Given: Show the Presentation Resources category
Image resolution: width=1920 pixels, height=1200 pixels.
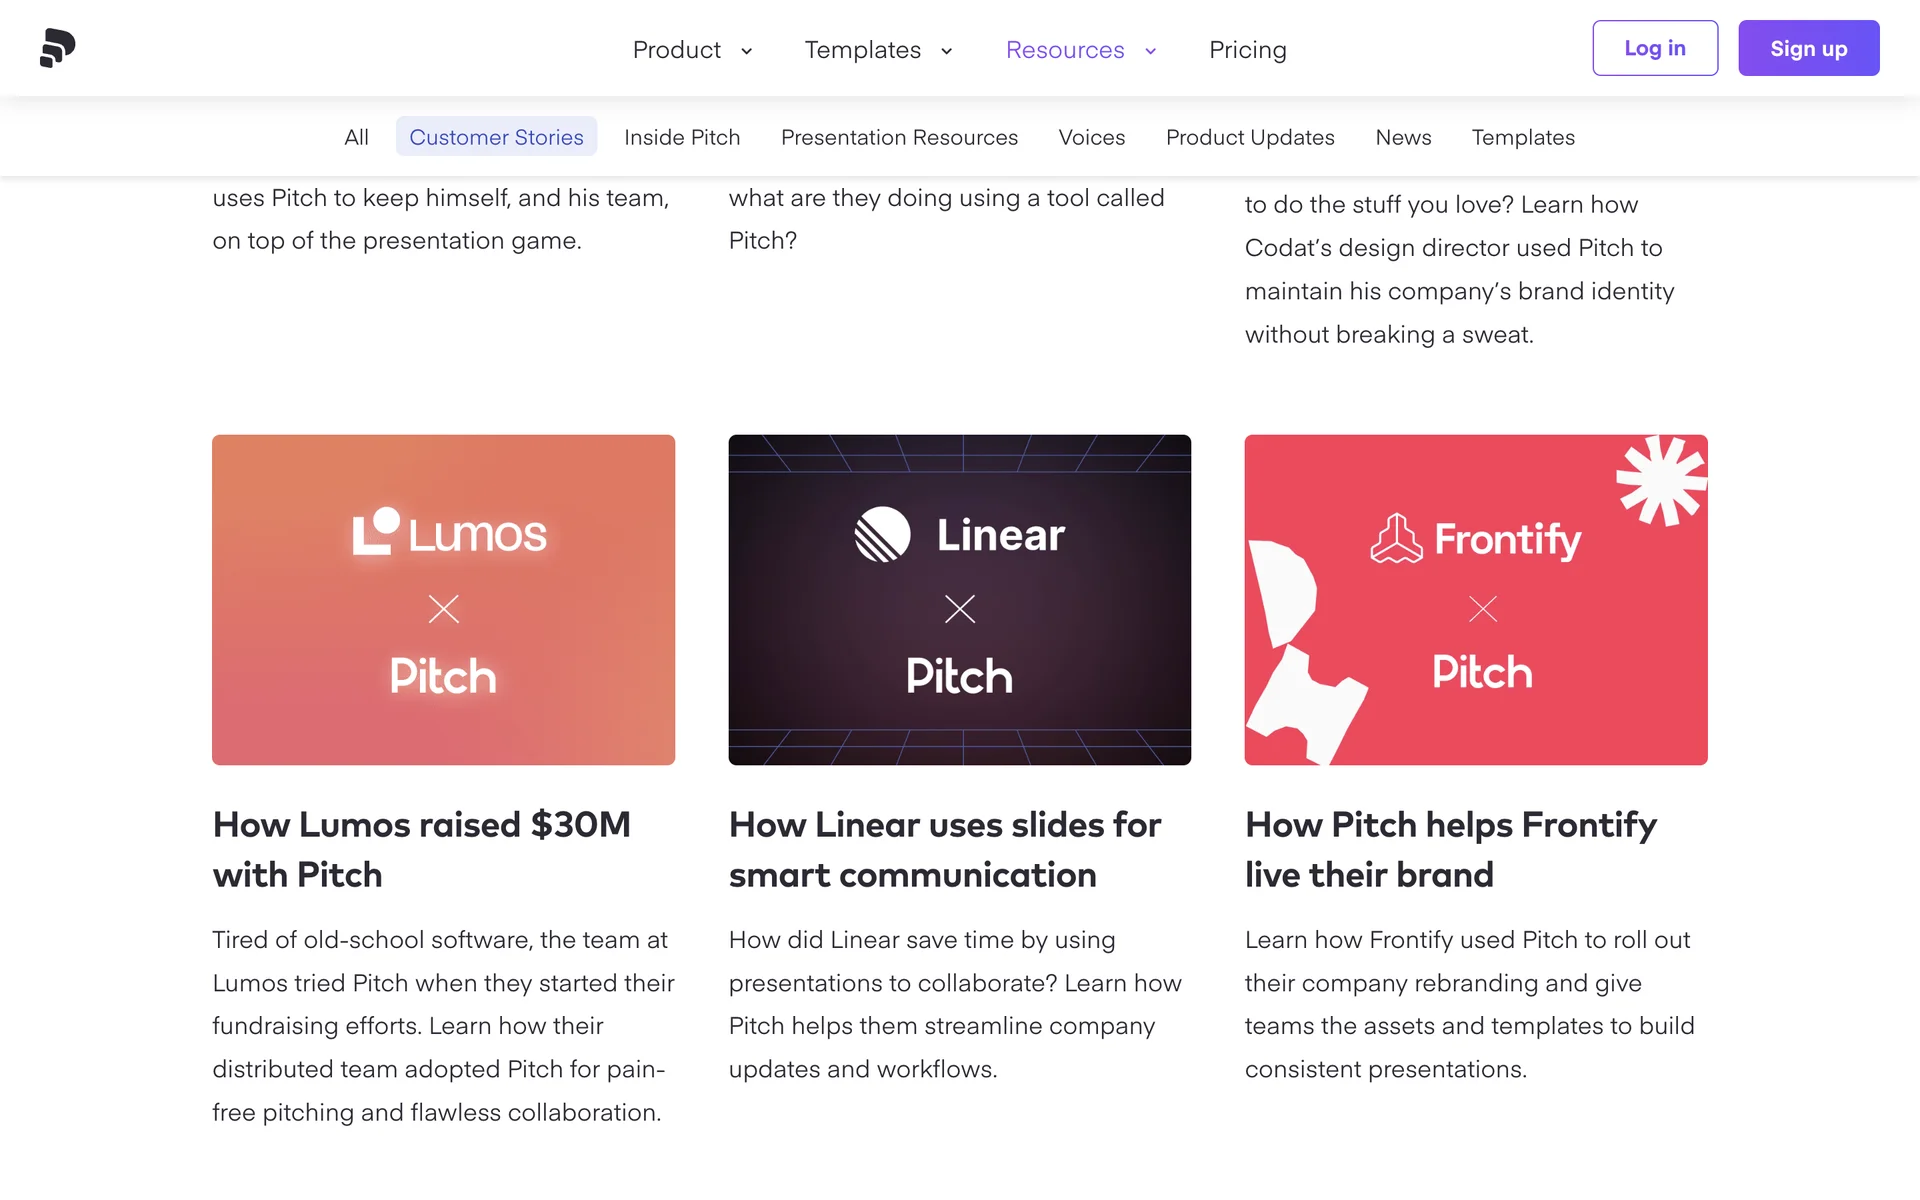Looking at the screenshot, I should [x=899, y=137].
